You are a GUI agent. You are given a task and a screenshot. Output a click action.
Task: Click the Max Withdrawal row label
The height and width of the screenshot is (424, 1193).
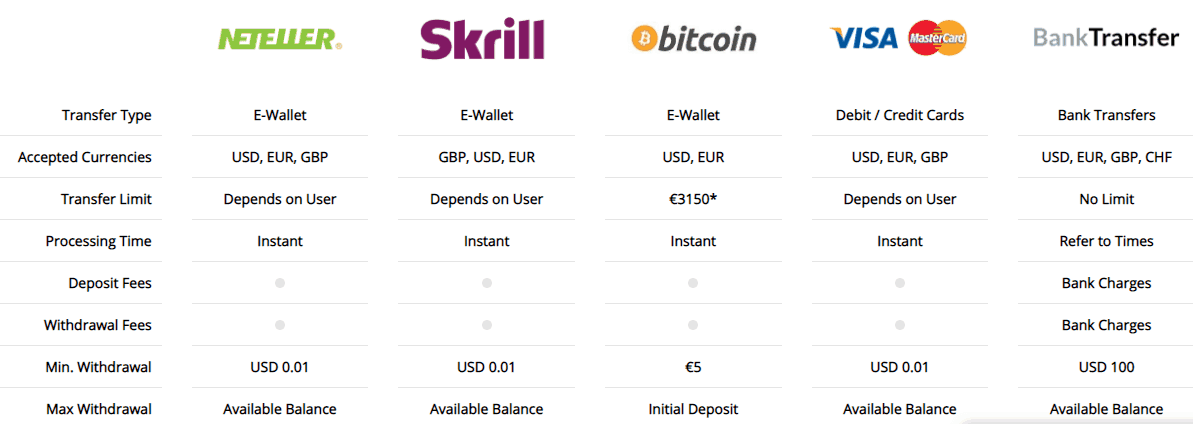(97, 409)
